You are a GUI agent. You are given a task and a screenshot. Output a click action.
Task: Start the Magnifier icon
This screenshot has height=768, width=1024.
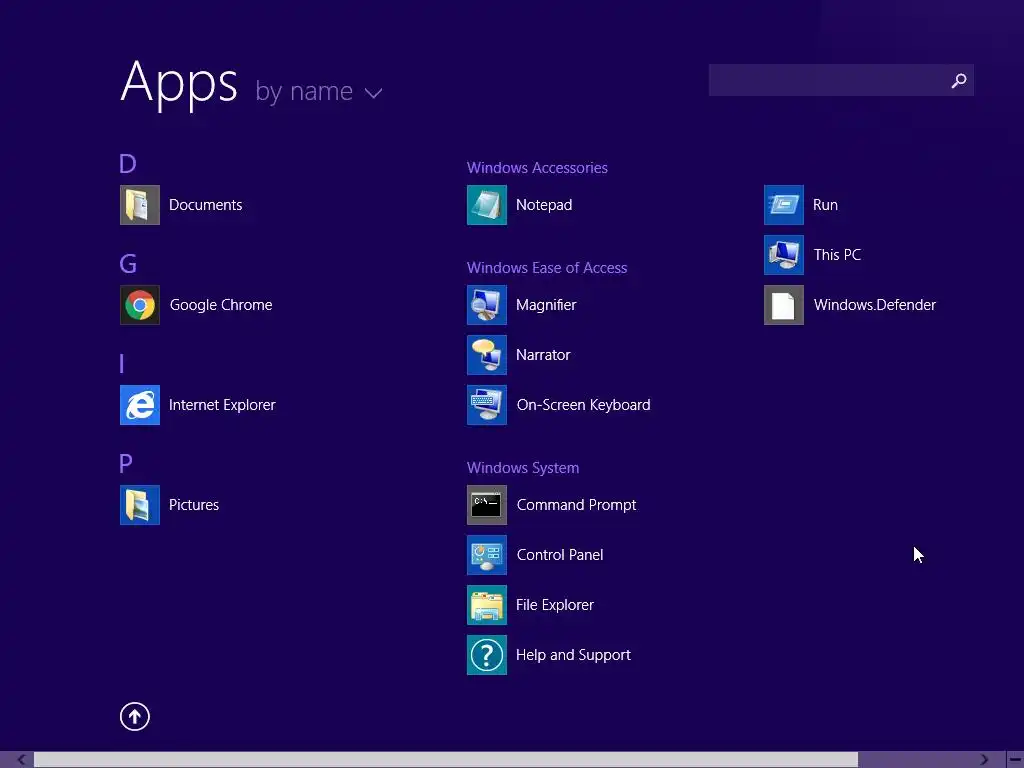pyautogui.click(x=487, y=305)
